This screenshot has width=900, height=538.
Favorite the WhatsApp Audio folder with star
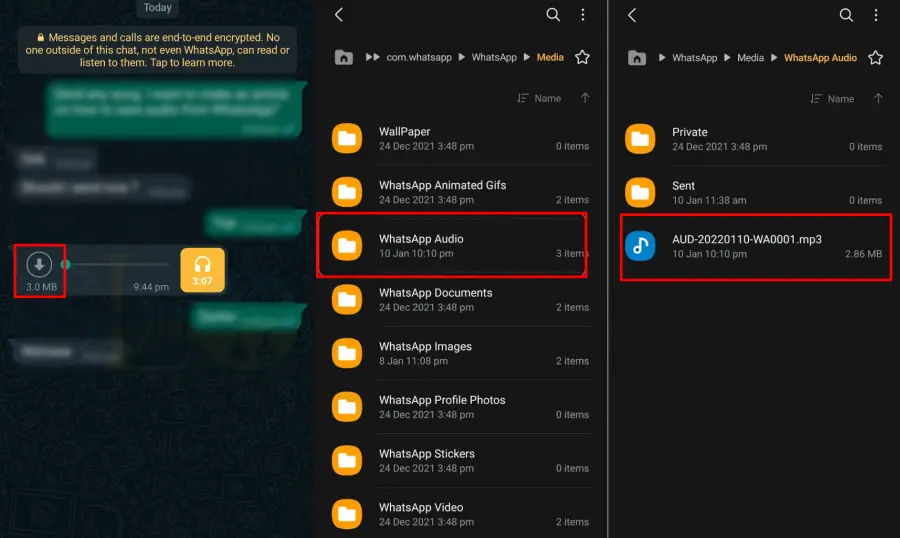pyautogui.click(x=875, y=58)
